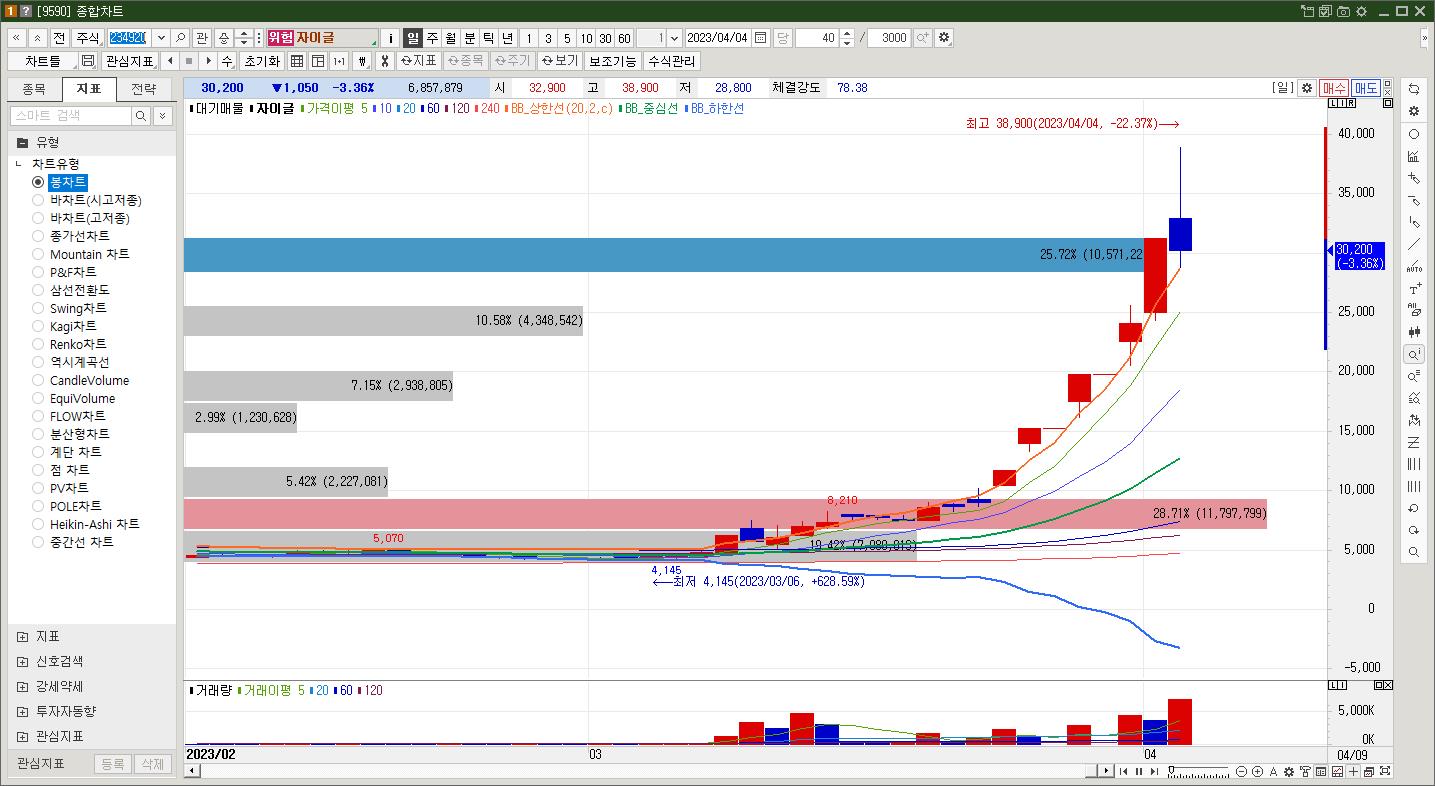Viewport: 1435px width, 786px height.
Task: Click the zoom out minus circle icon
Action: click(1242, 771)
